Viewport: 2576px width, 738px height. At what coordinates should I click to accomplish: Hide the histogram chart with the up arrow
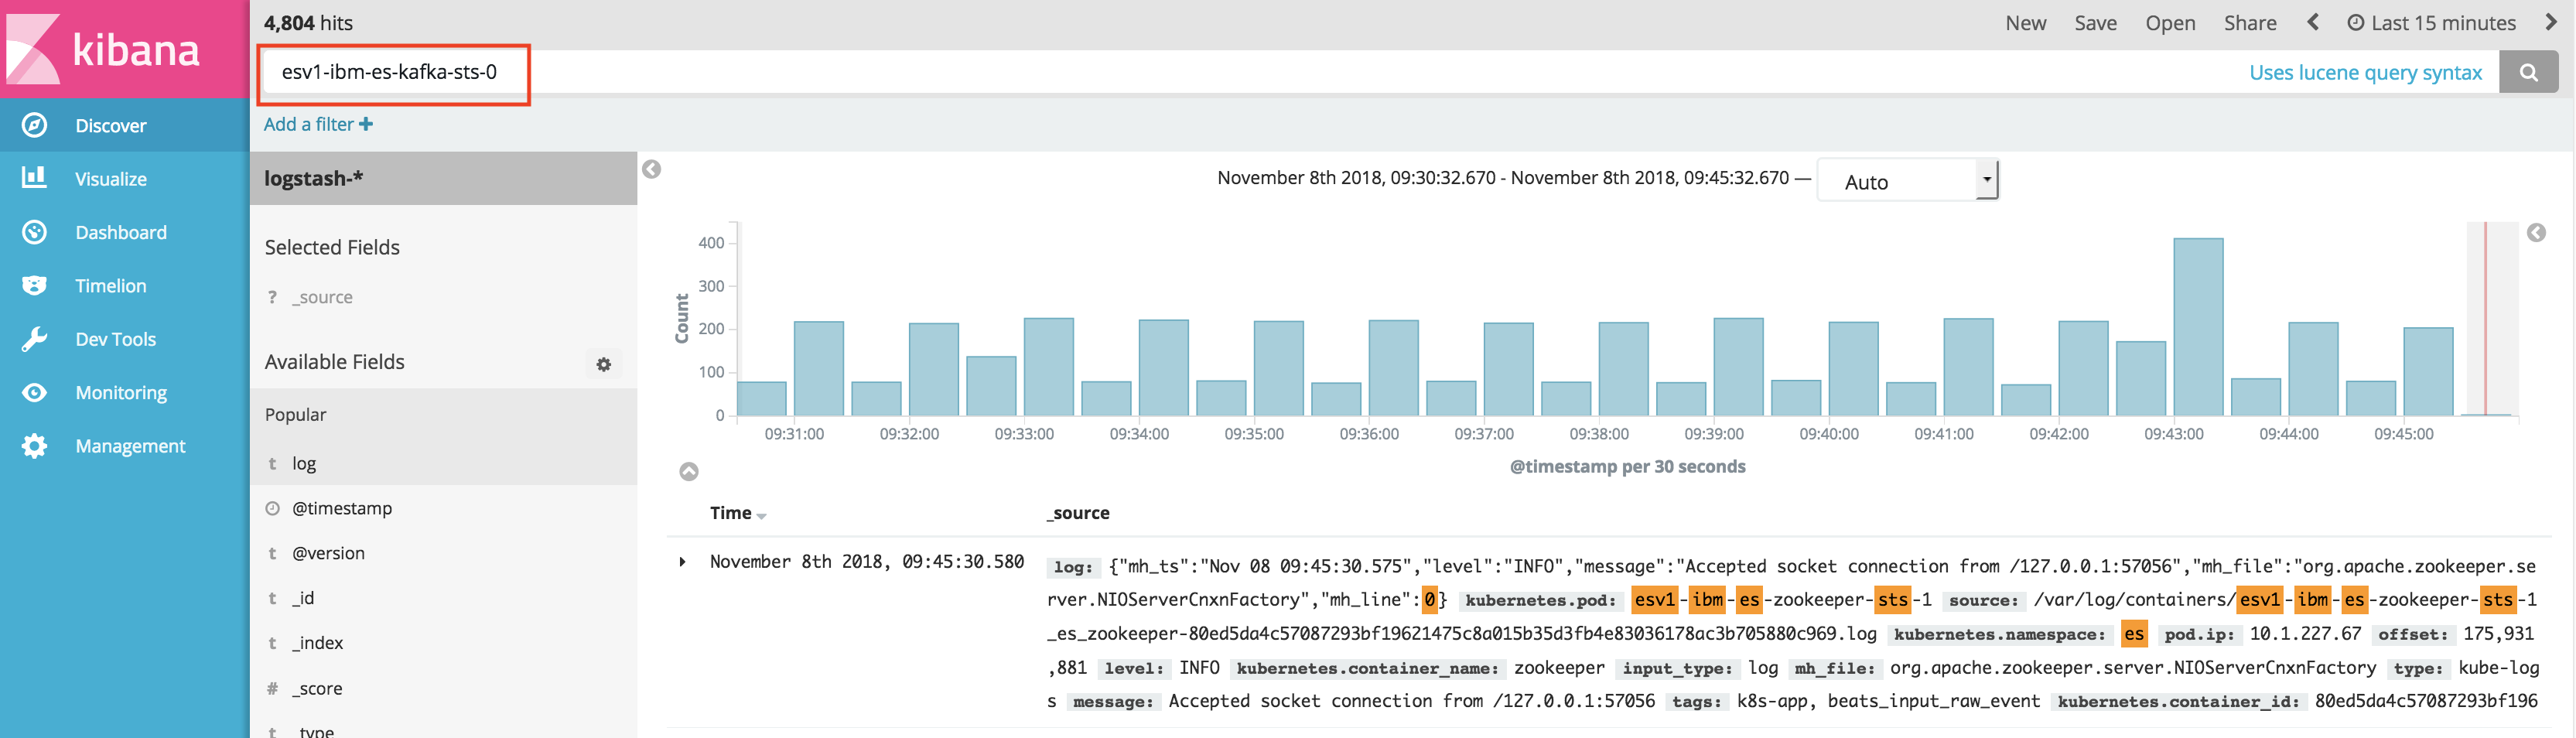(x=689, y=471)
